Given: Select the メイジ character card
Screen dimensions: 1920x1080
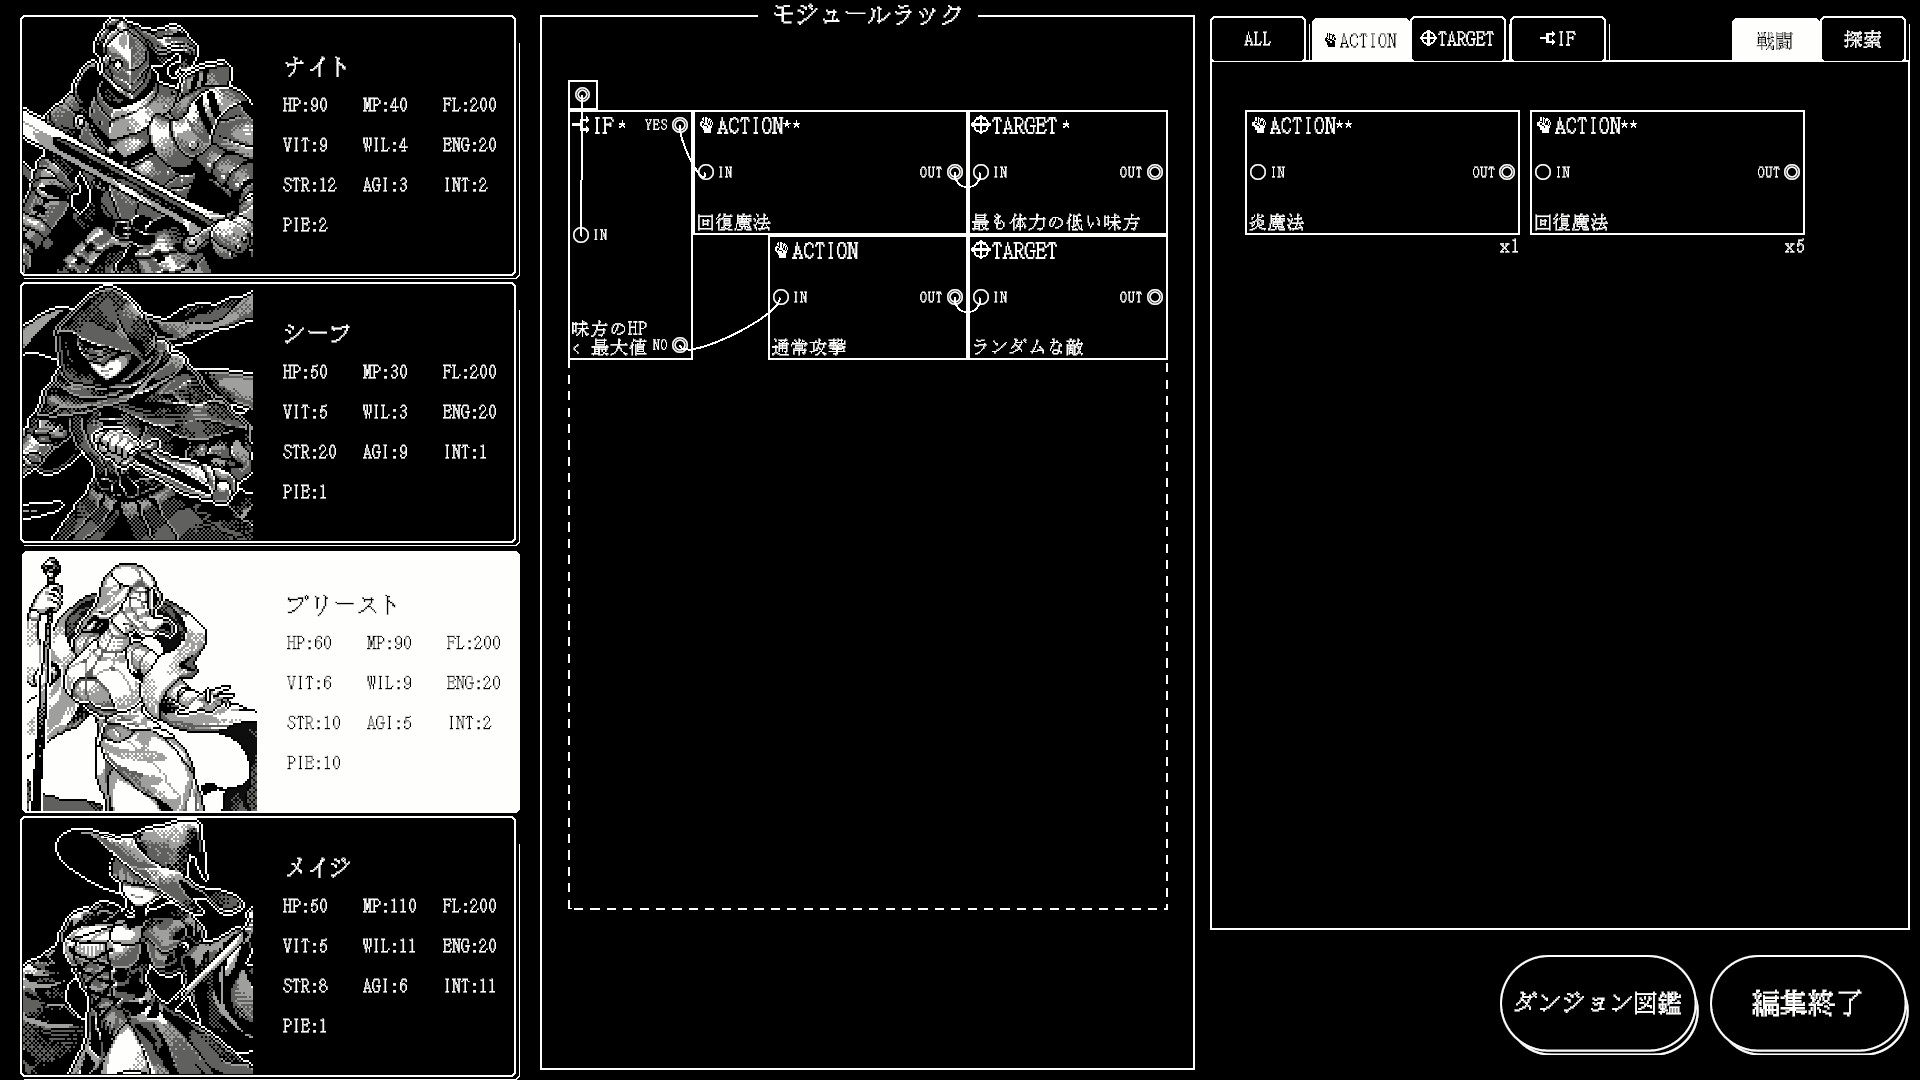Looking at the screenshot, I should (x=269, y=946).
